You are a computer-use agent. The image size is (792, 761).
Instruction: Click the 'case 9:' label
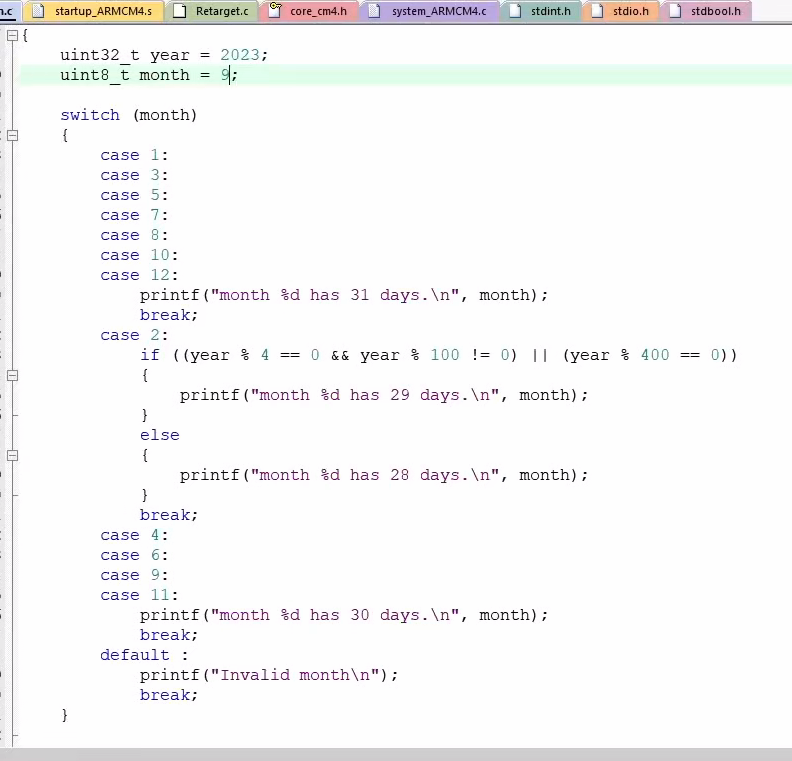pos(134,575)
